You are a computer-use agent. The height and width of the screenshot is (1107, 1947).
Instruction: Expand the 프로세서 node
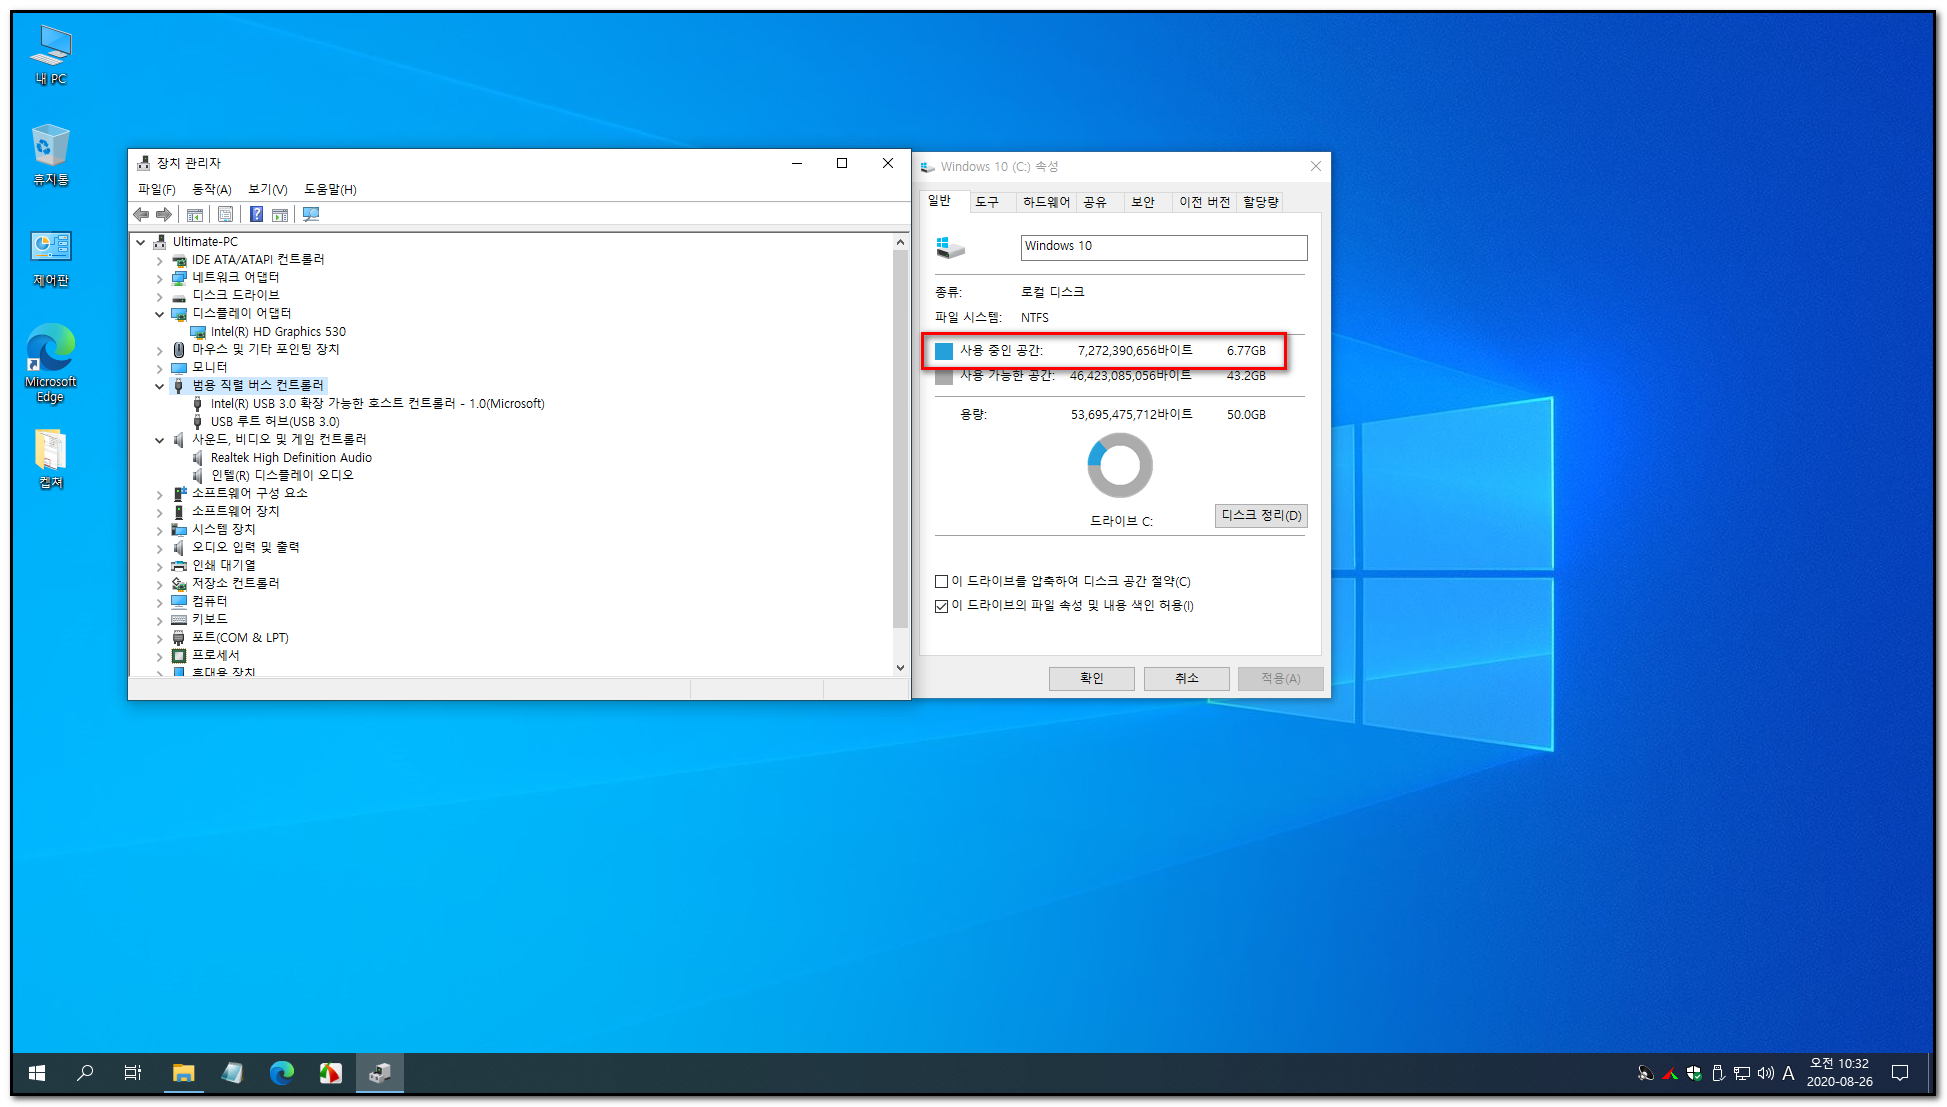point(159,656)
